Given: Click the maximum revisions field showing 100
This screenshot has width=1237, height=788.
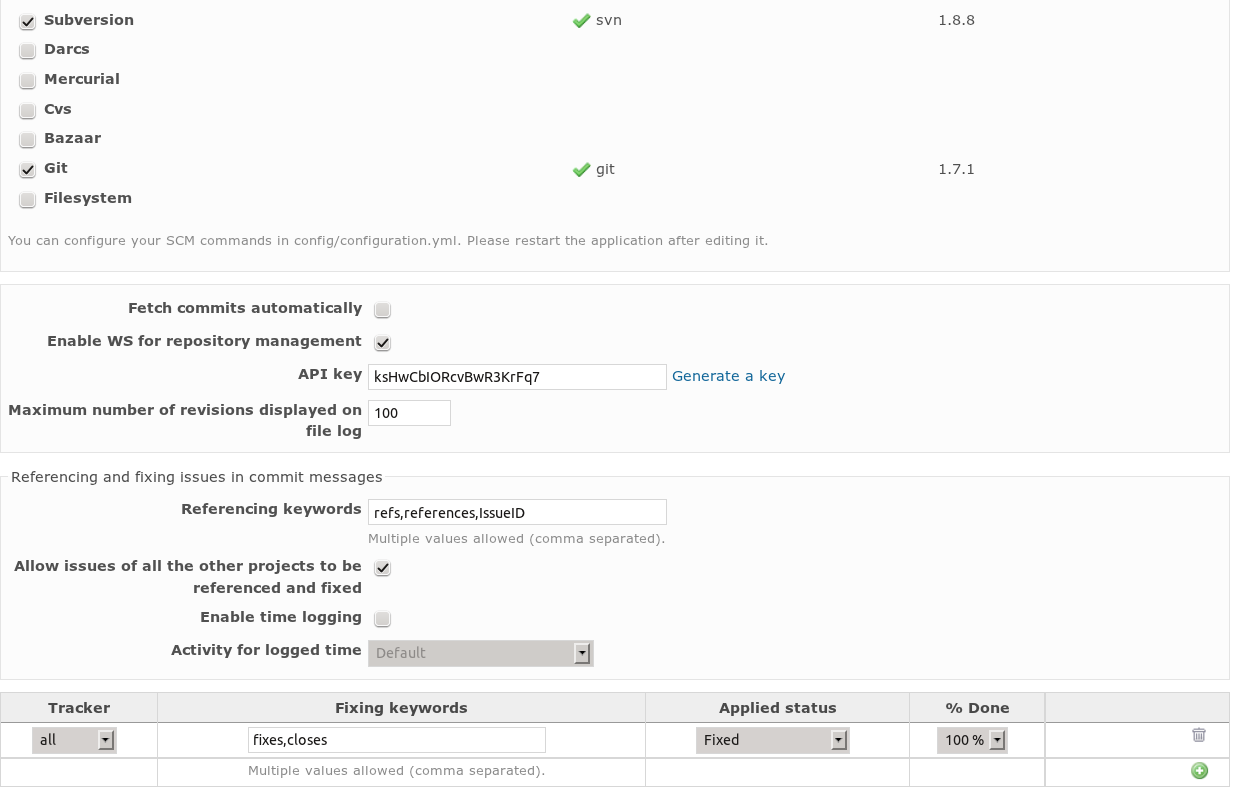Looking at the screenshot, I should click(x=409, y=413).
